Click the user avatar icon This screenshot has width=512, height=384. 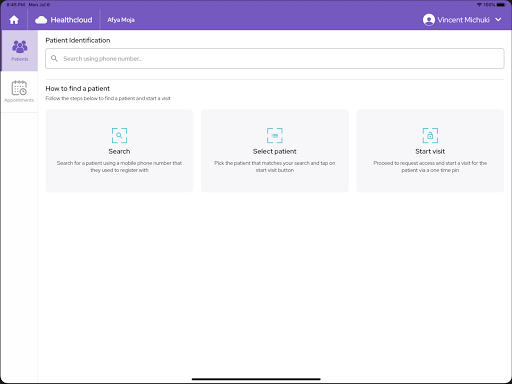pyautogui.click(x=429, y=20)
